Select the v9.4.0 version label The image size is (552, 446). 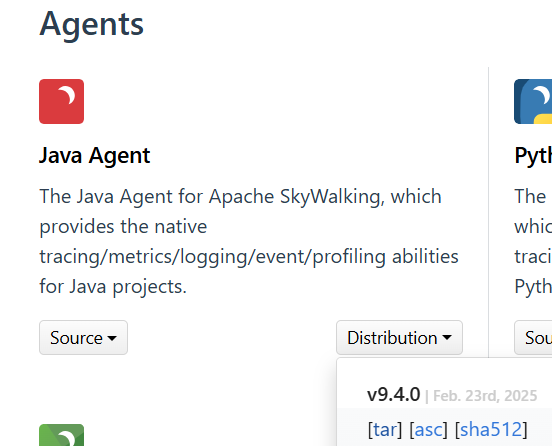tap(393, 394)
